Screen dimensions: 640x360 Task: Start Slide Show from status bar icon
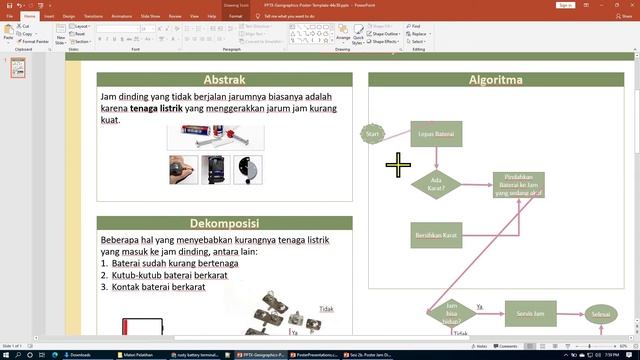(x=568, y=346)
